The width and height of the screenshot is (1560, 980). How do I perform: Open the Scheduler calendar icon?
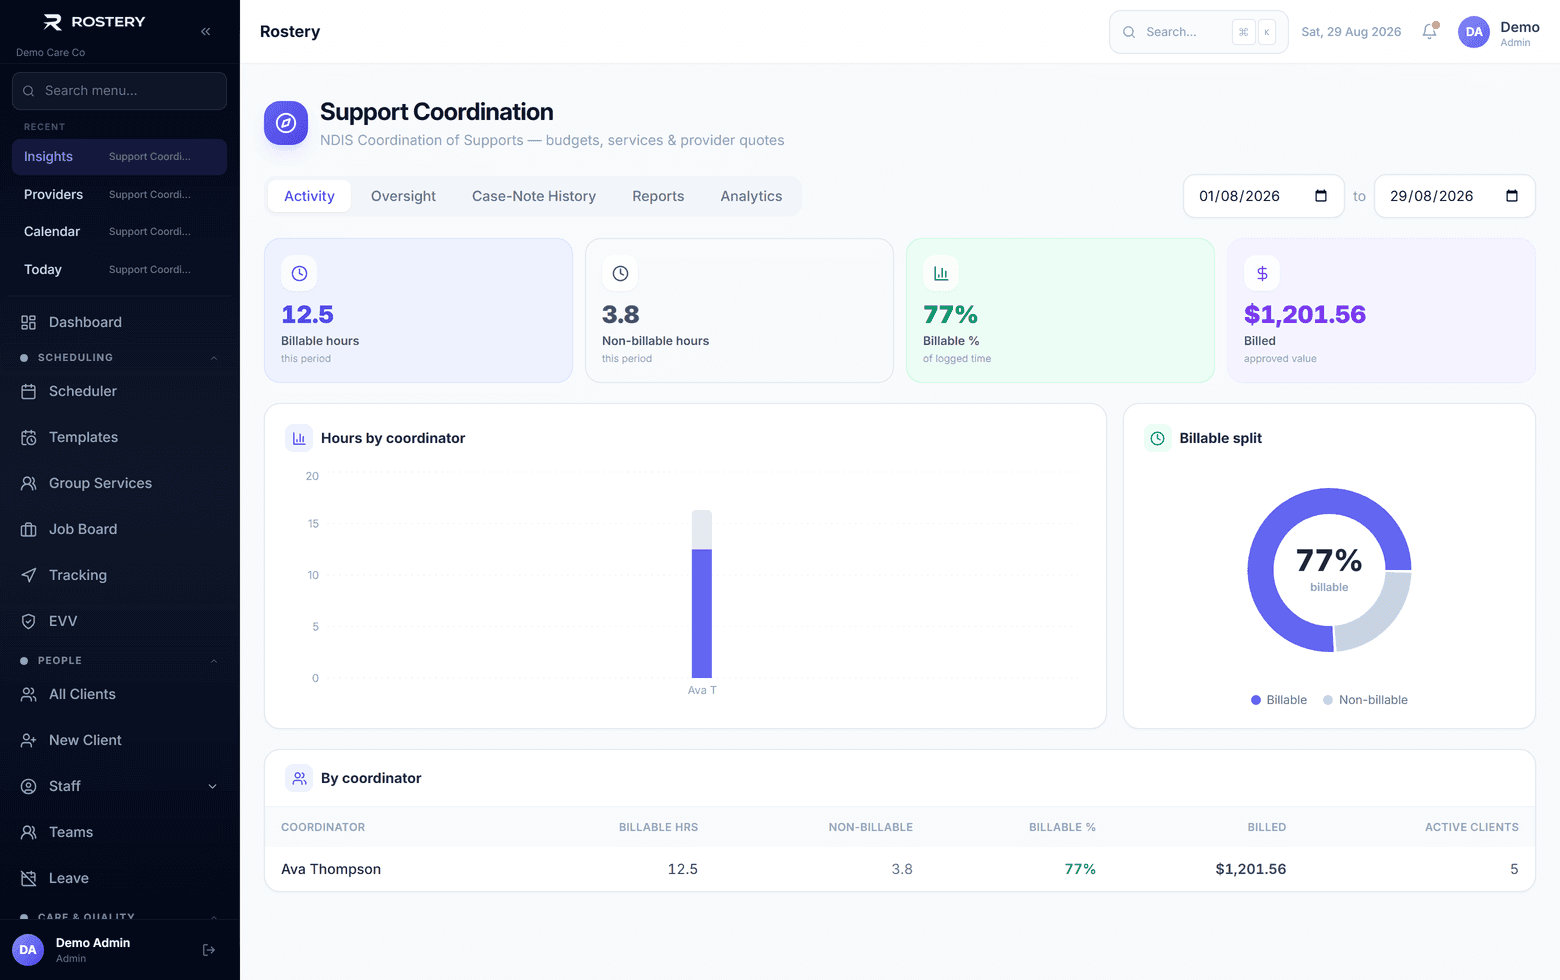[x=29, y=391]
